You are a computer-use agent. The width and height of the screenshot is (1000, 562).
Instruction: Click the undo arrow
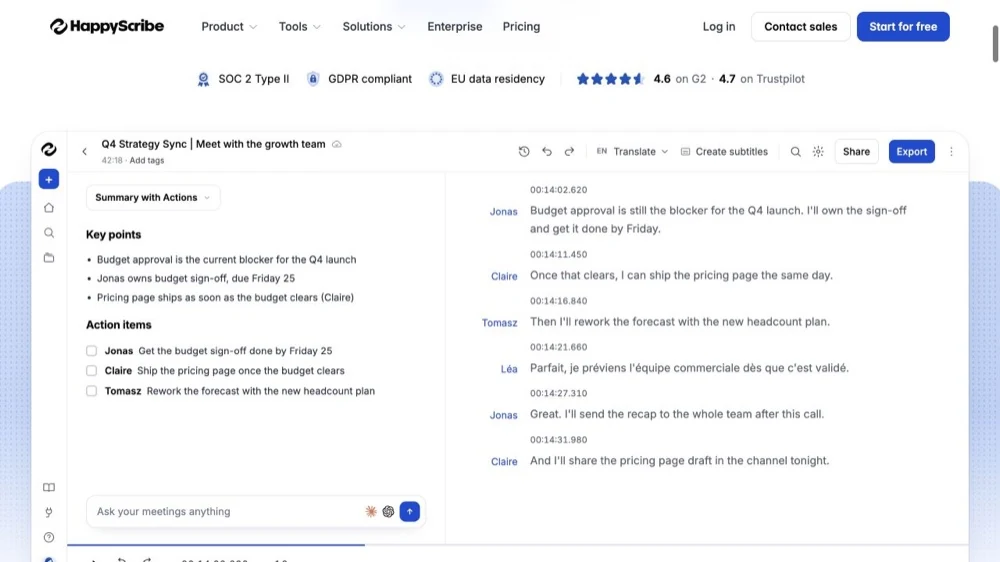[x=547, y=151]
